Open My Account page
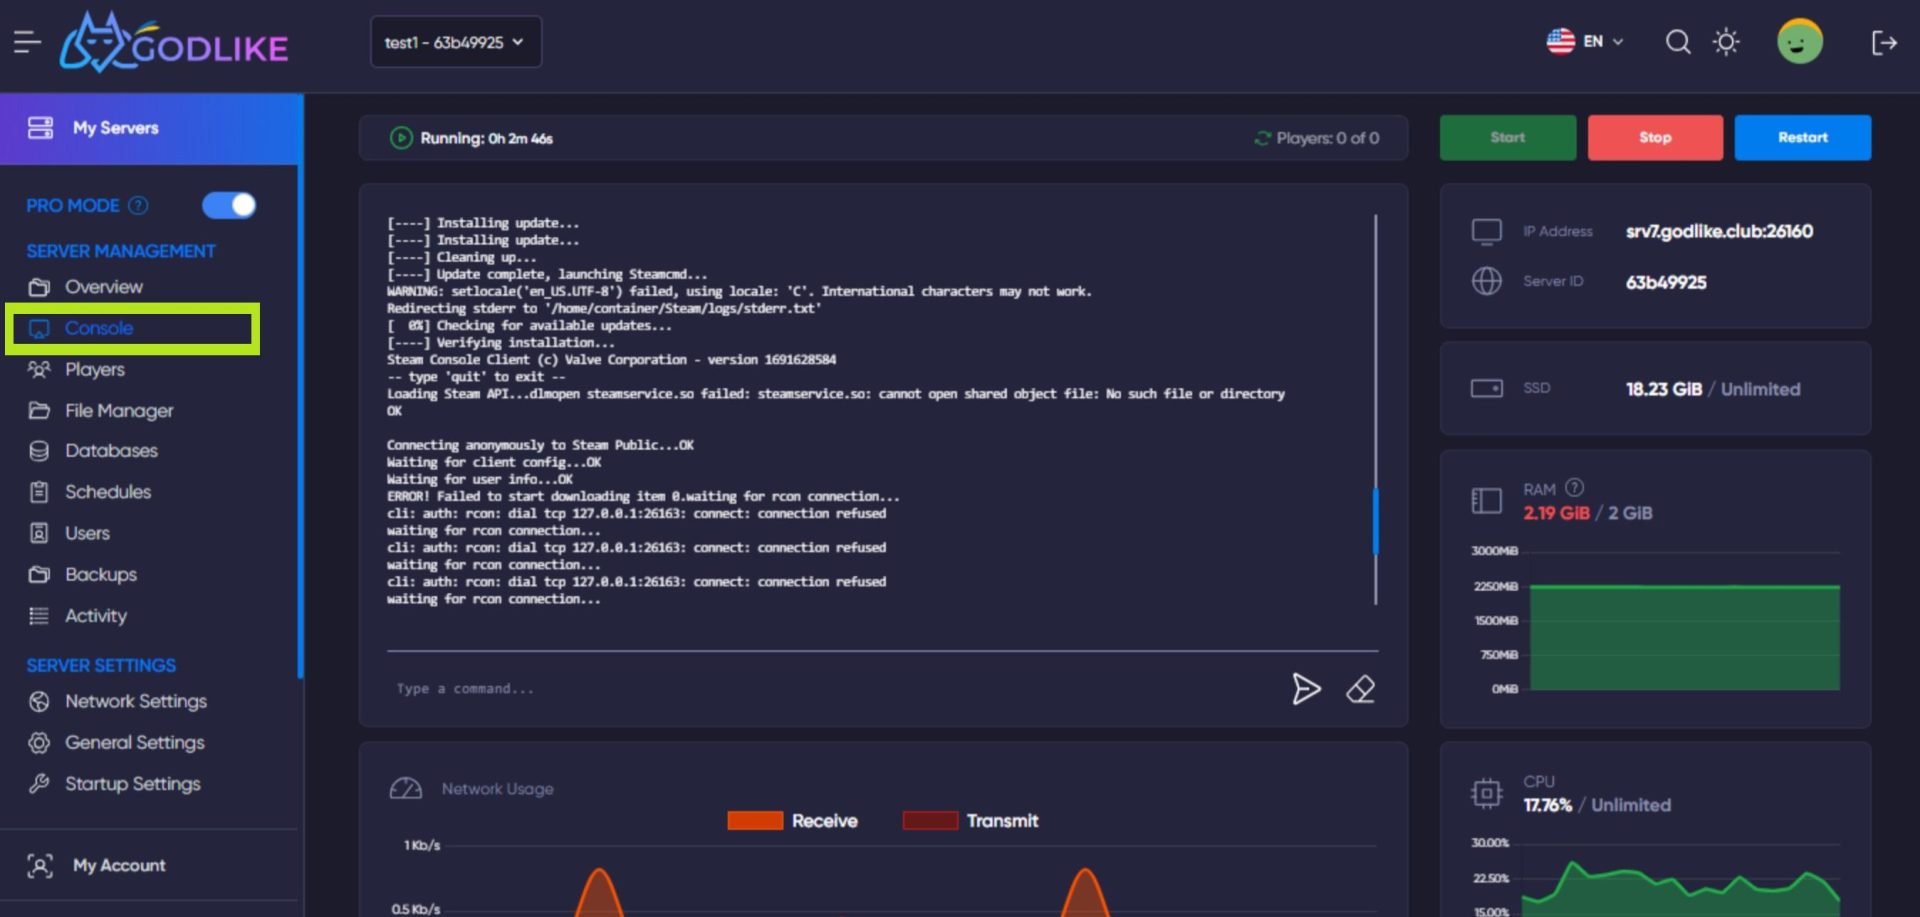The image size is (1920, 917). 118,865
